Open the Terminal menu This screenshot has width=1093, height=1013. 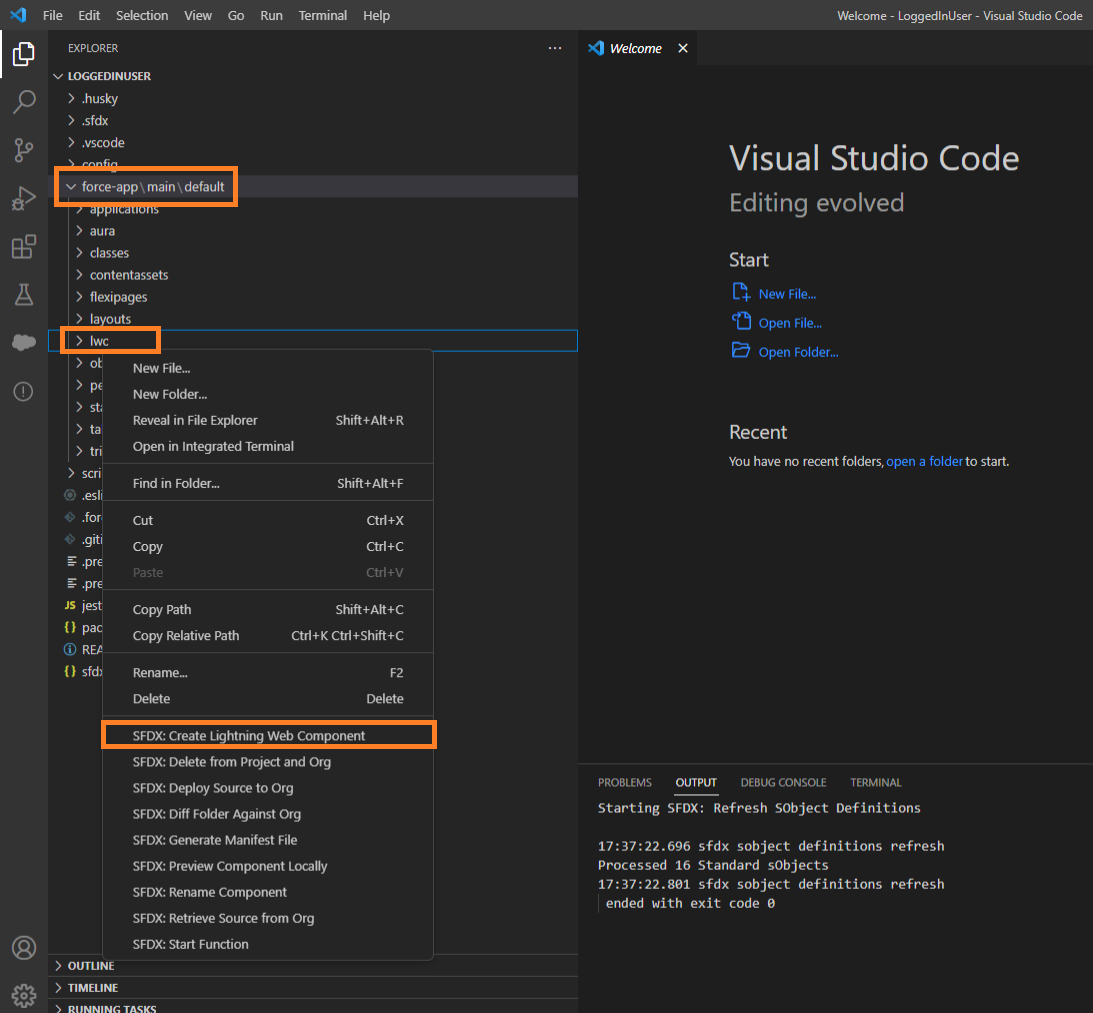click(323, 16)
